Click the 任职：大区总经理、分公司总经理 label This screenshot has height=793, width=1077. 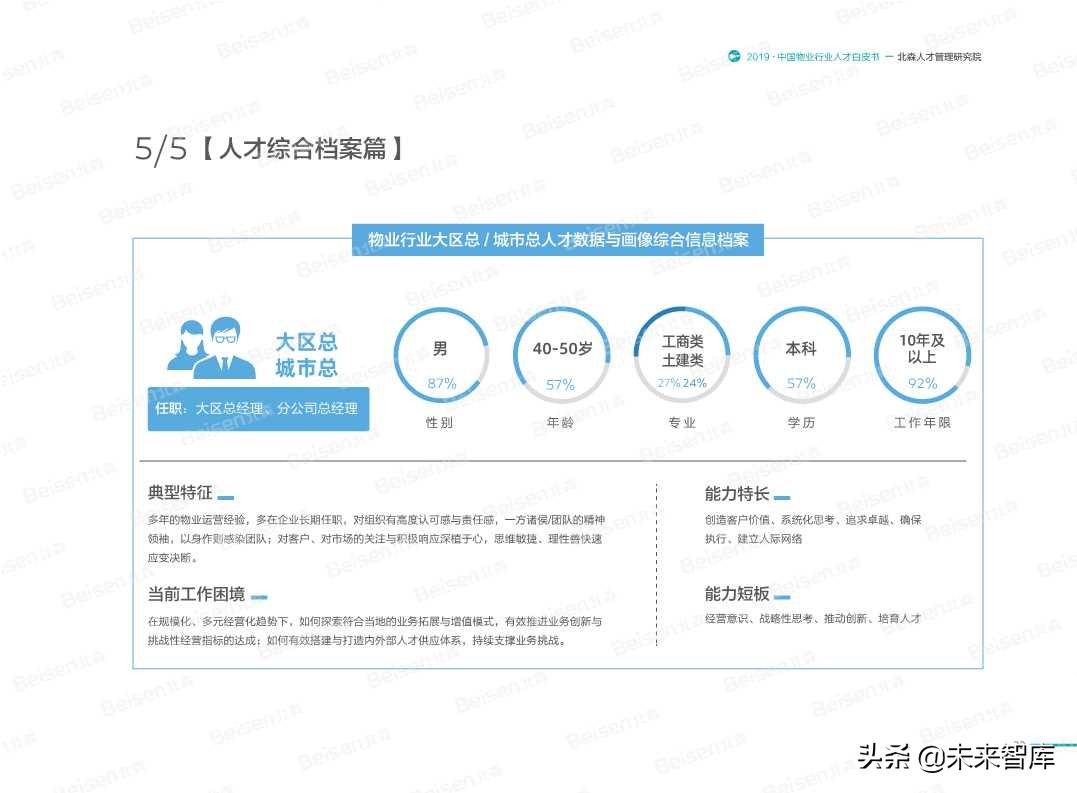(258, 409)
